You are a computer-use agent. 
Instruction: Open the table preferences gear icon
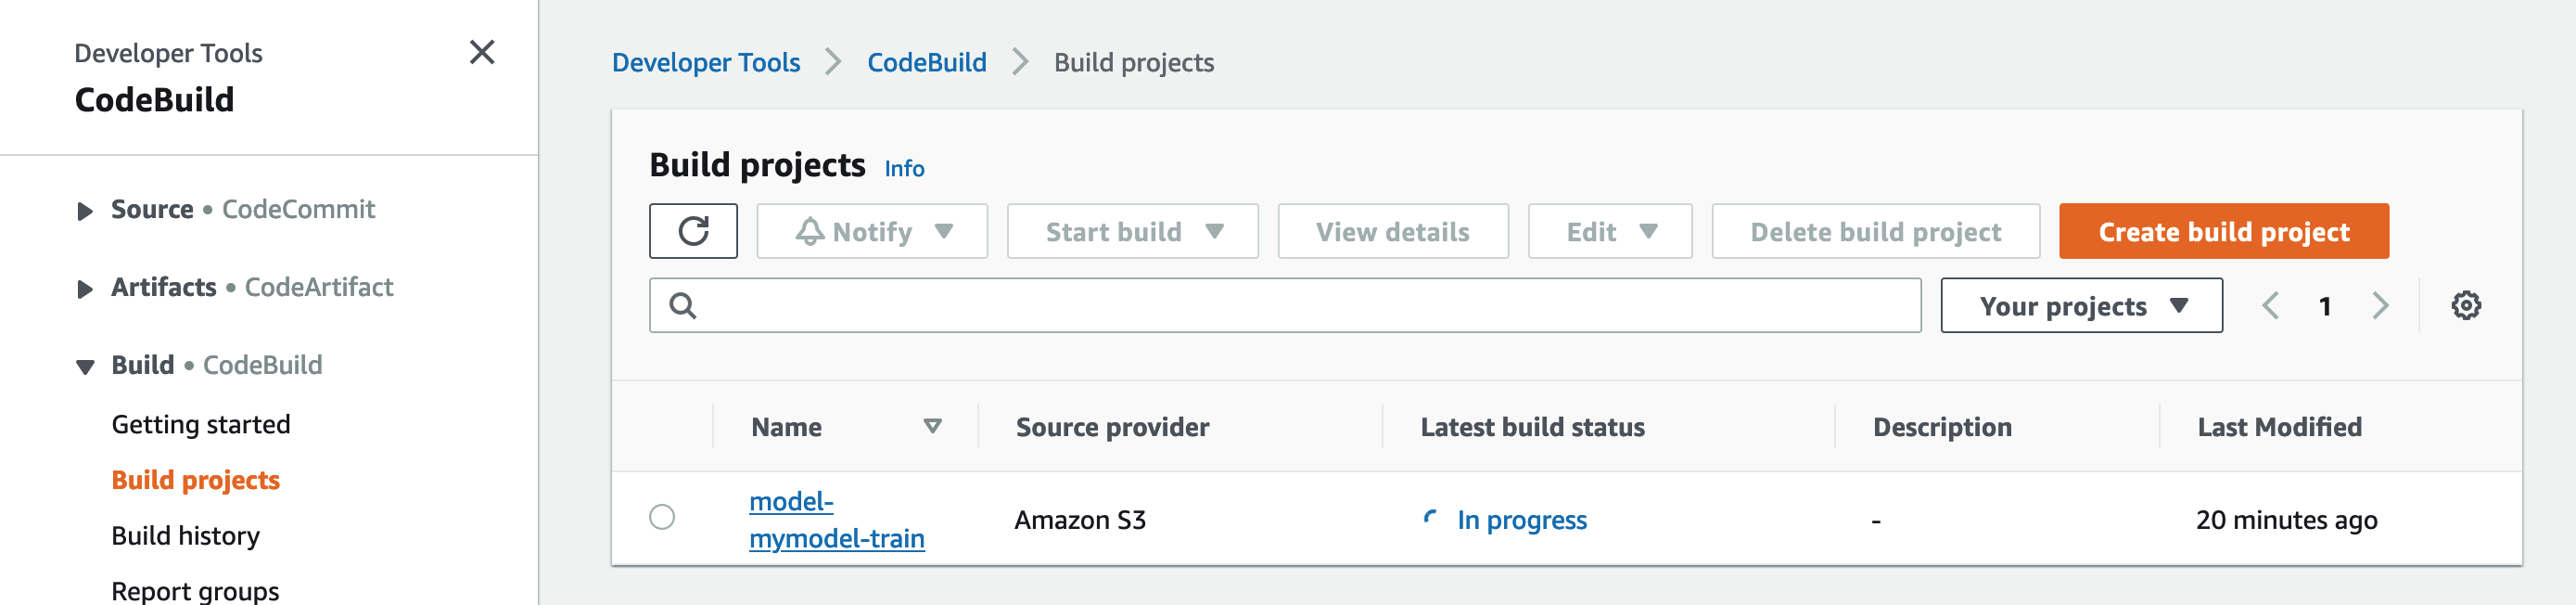2465,305
